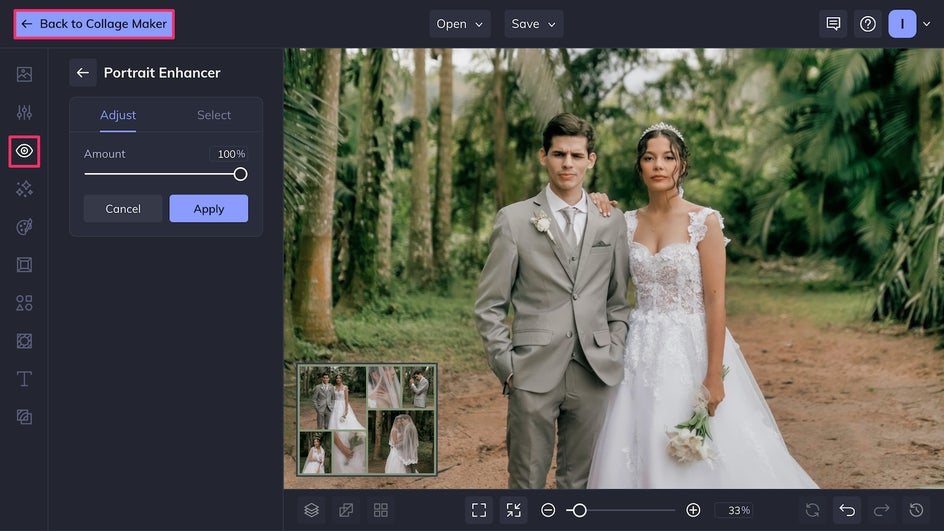
Task: Click the fit to screen icon
Action: tap(479, 510)
